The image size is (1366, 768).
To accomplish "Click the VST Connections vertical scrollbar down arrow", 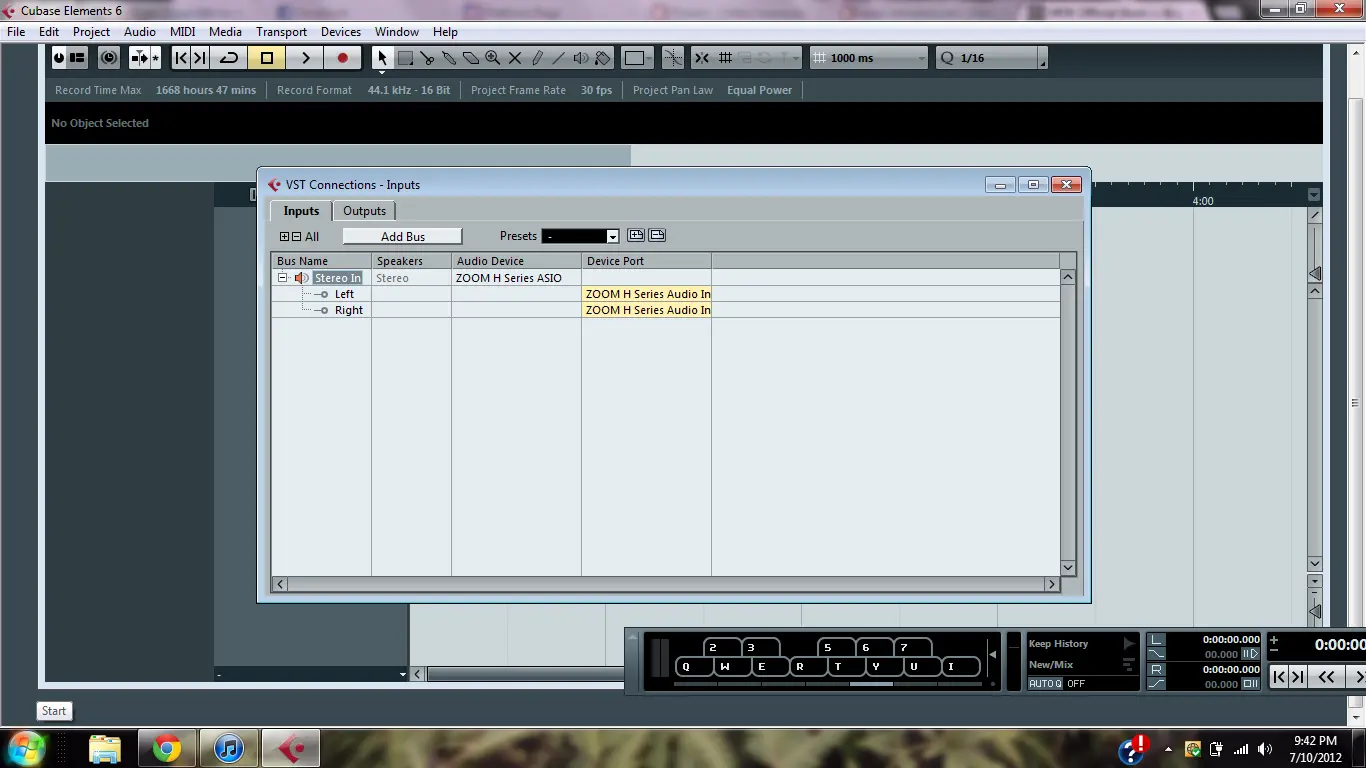I will [x=1068, y=567].
